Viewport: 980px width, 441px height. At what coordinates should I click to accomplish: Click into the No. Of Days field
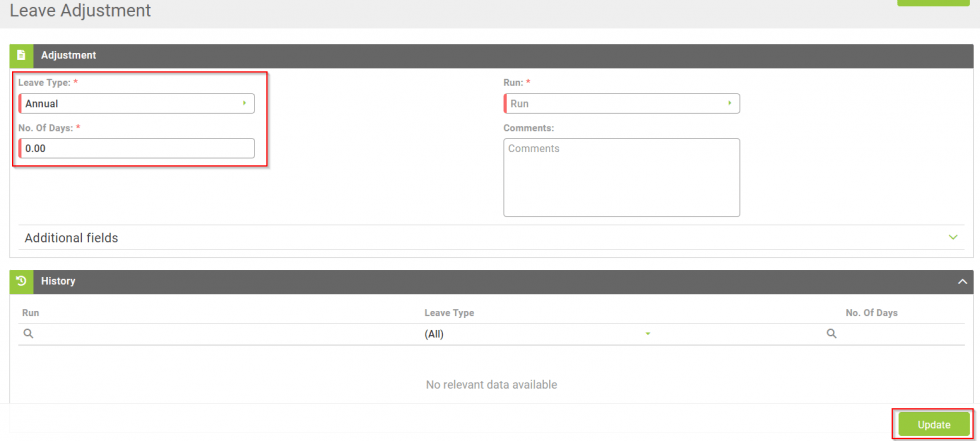(136, 148)
